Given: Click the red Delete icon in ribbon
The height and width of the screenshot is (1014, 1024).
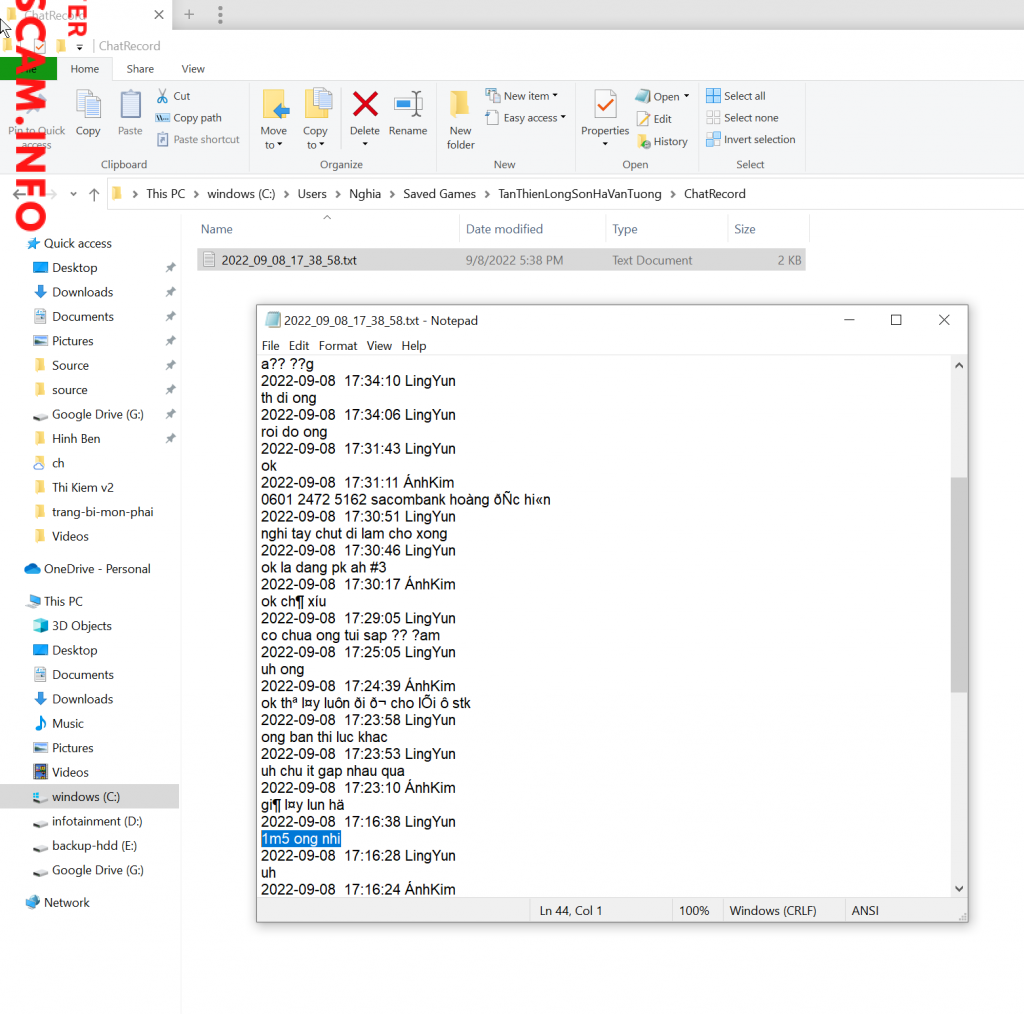Looking at the screenshot, I should click(x=365, y=104).
